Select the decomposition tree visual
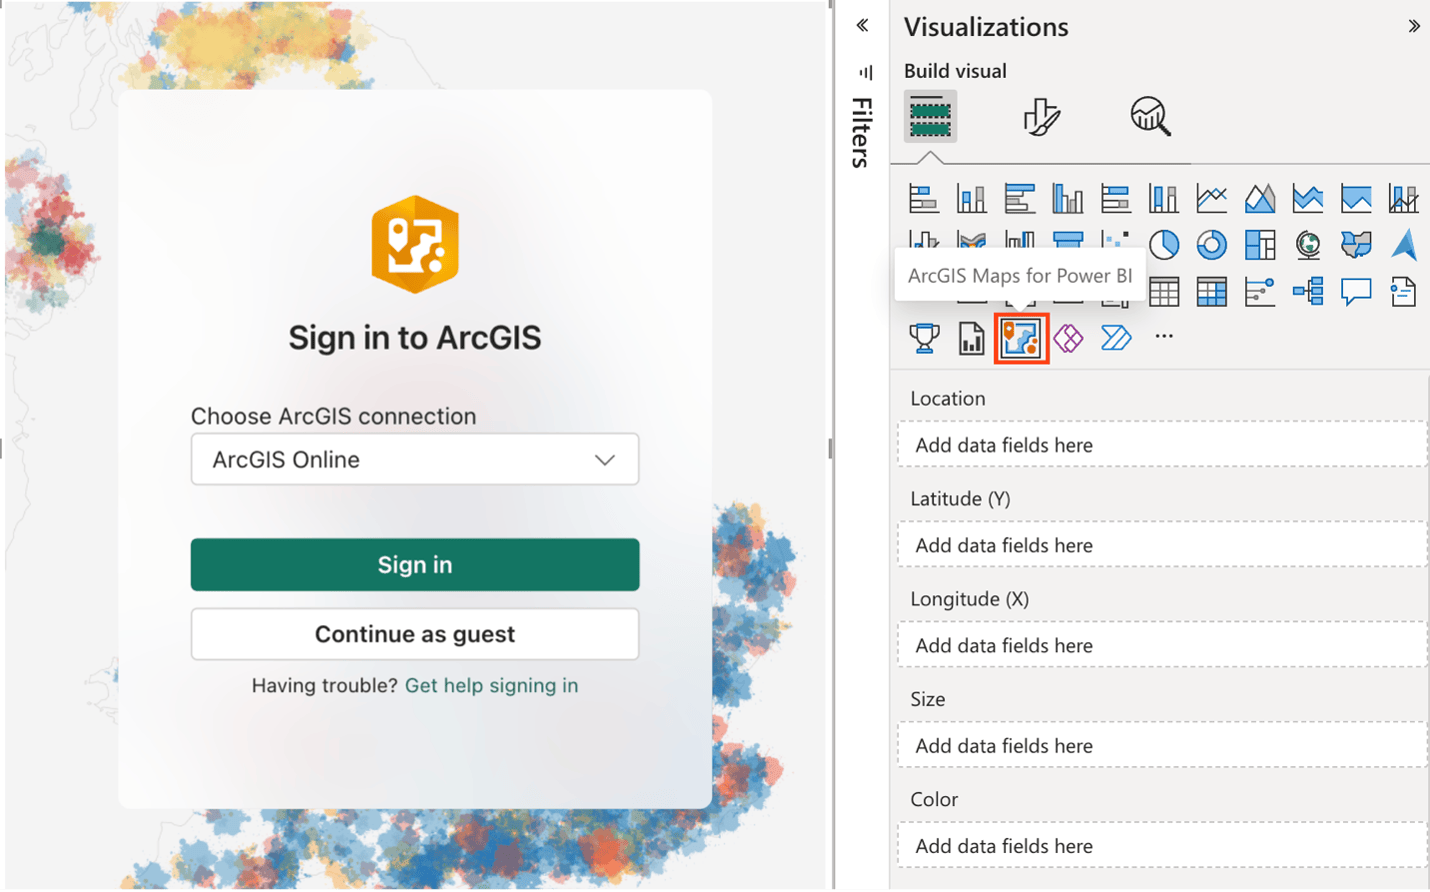This screenshot has width=1430, height=892. (1307, 291)
